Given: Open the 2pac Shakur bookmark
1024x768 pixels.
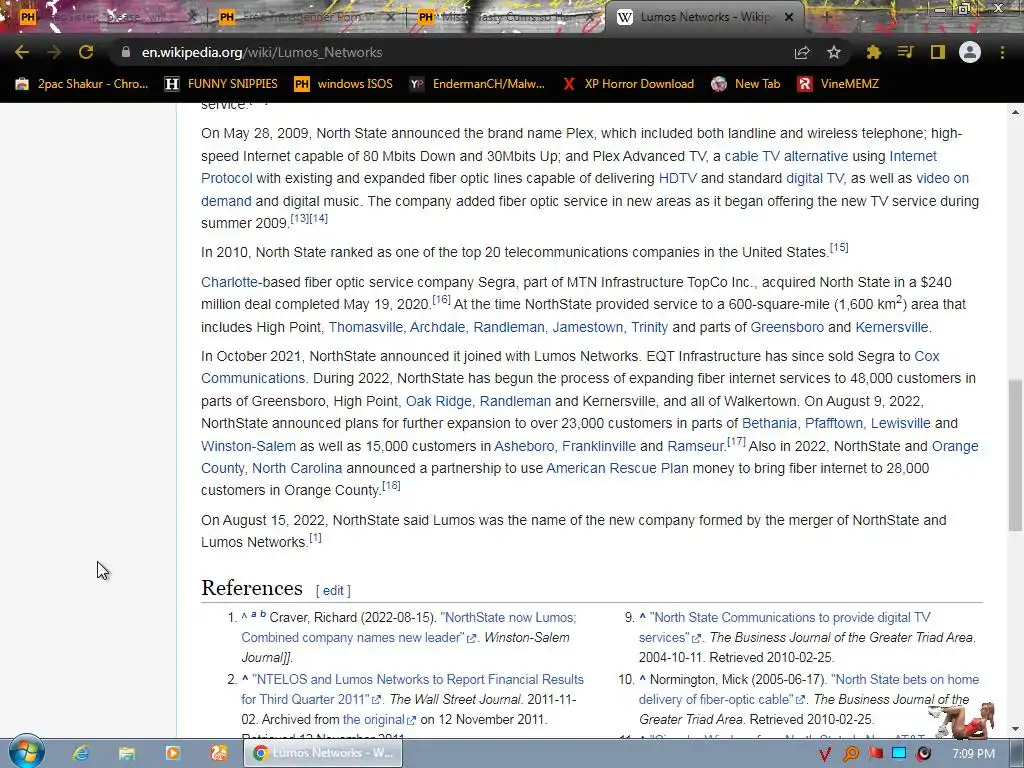Looking at the screenshot, I should [x=82, y=84].
